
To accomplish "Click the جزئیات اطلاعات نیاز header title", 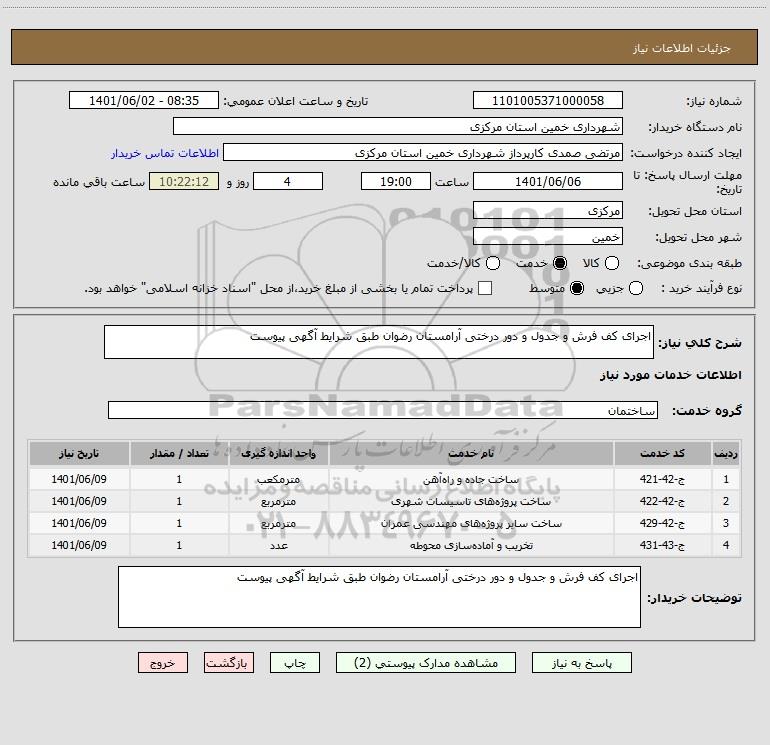I will [682, 48].
